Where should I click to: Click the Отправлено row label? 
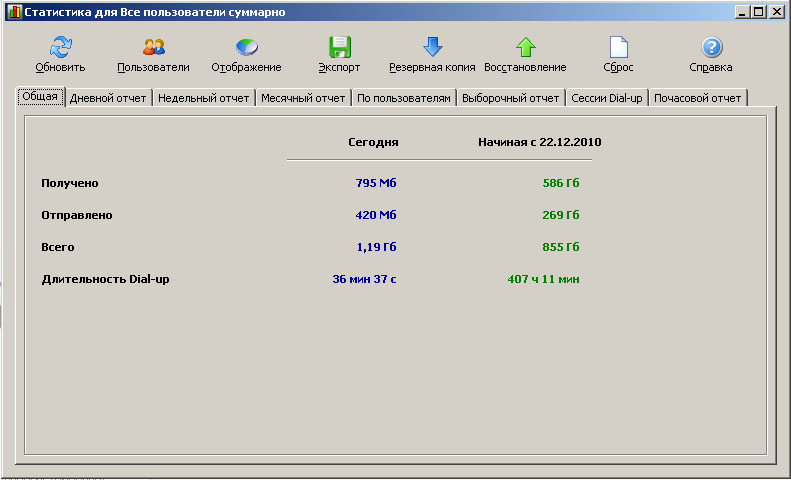point(77,215)
